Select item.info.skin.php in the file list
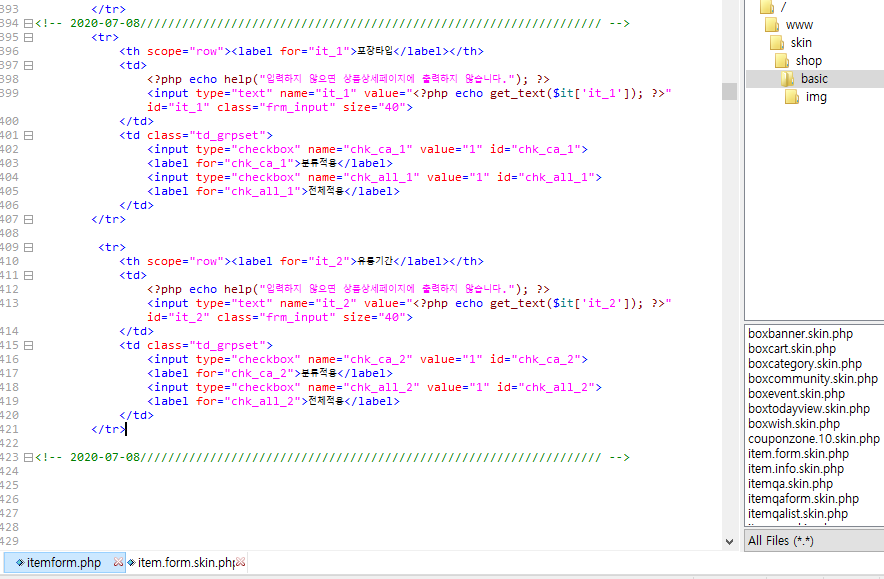This screenshot has height=579, width=884. tap(795, 469)
